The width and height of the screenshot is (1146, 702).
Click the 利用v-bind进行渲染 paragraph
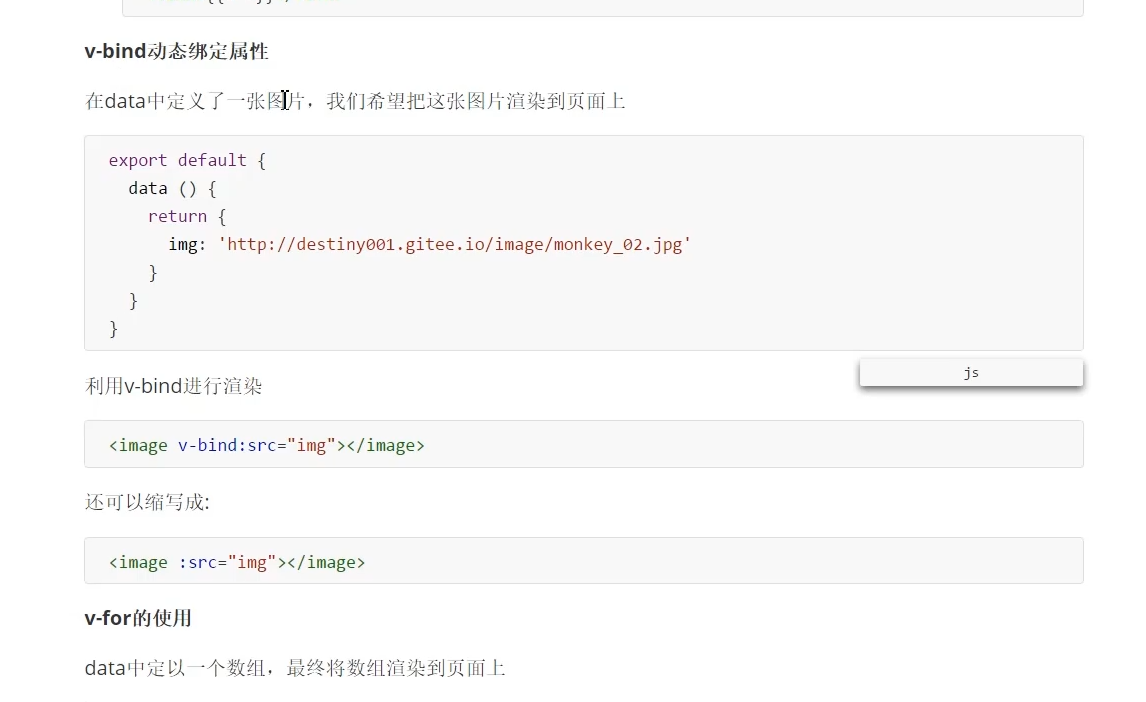pyautogui.click(x=174, y=386)
